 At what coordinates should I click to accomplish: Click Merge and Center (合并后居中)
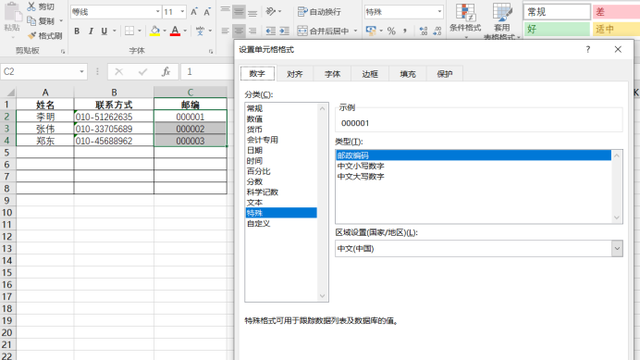tap(323, 31)
